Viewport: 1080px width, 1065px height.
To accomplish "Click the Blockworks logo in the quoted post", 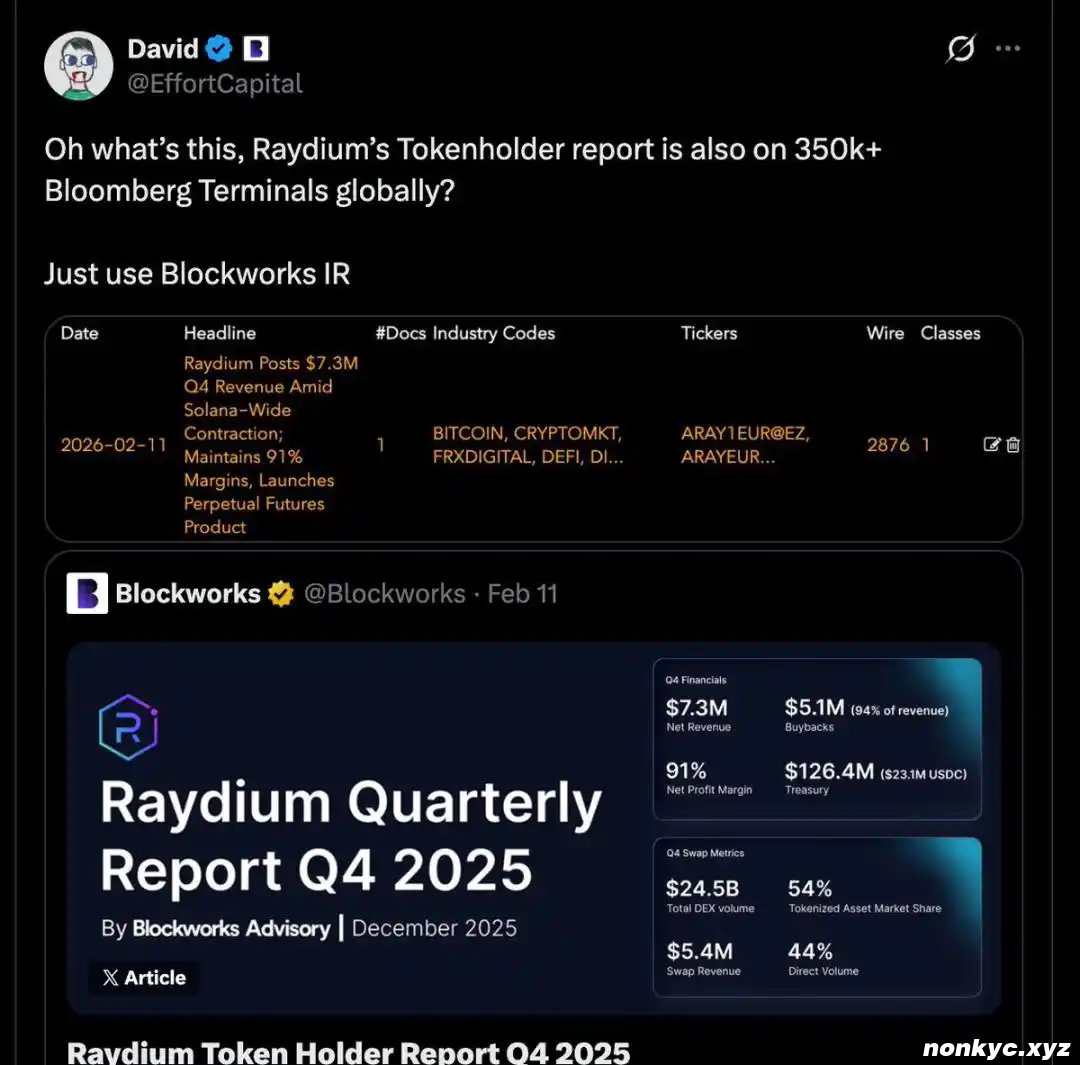I will click(x=87, y=593).
